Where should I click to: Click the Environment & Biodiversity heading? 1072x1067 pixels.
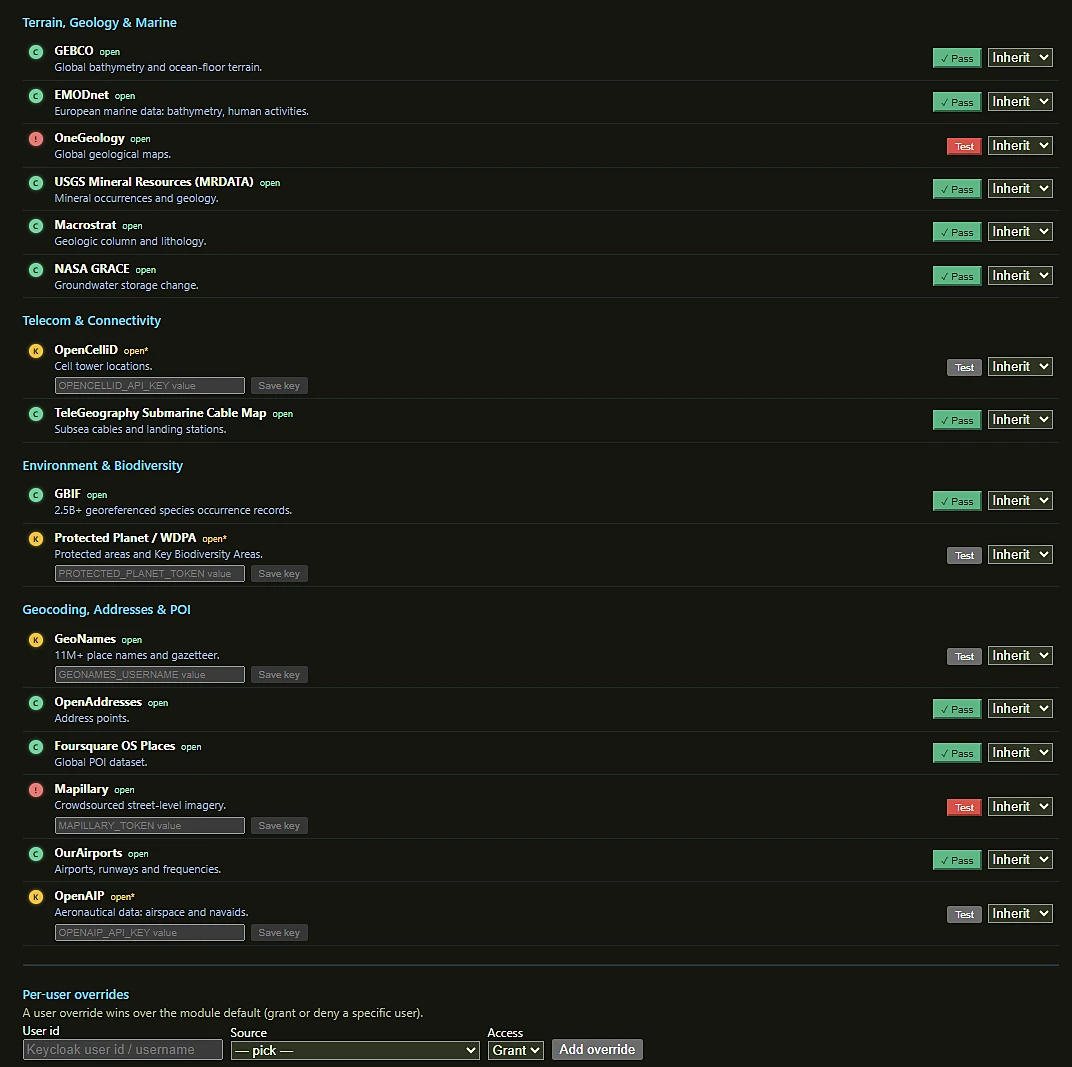[x=103, y=465]
